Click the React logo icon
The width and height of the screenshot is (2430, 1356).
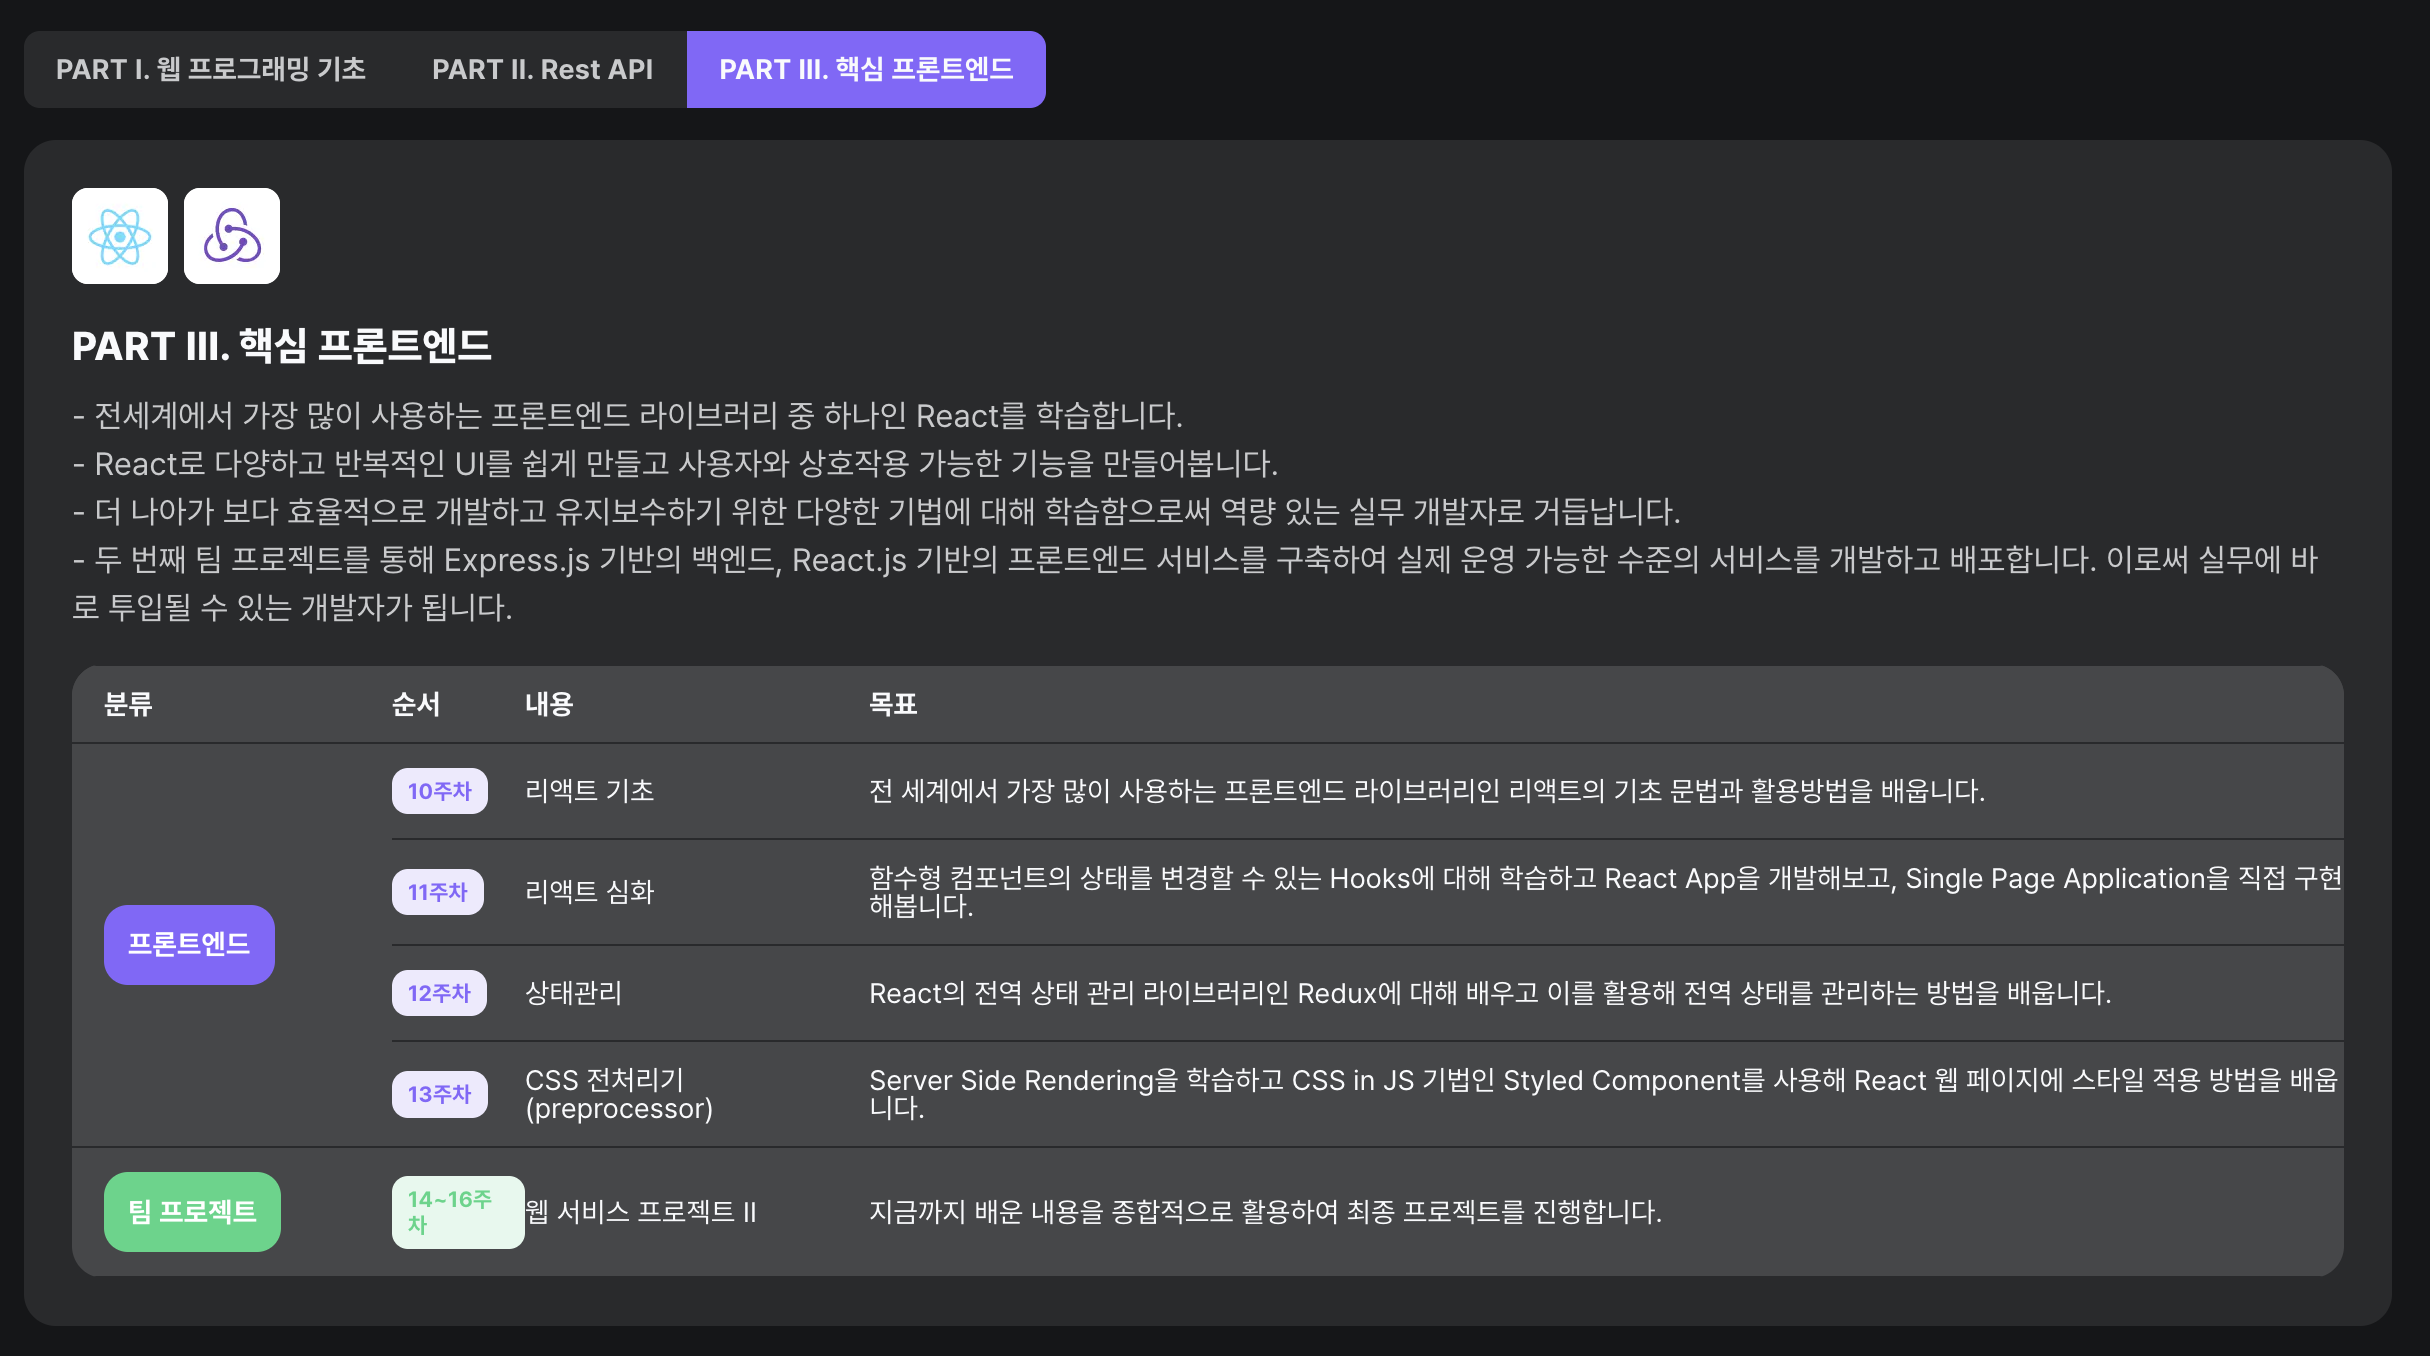click(120, 236)
